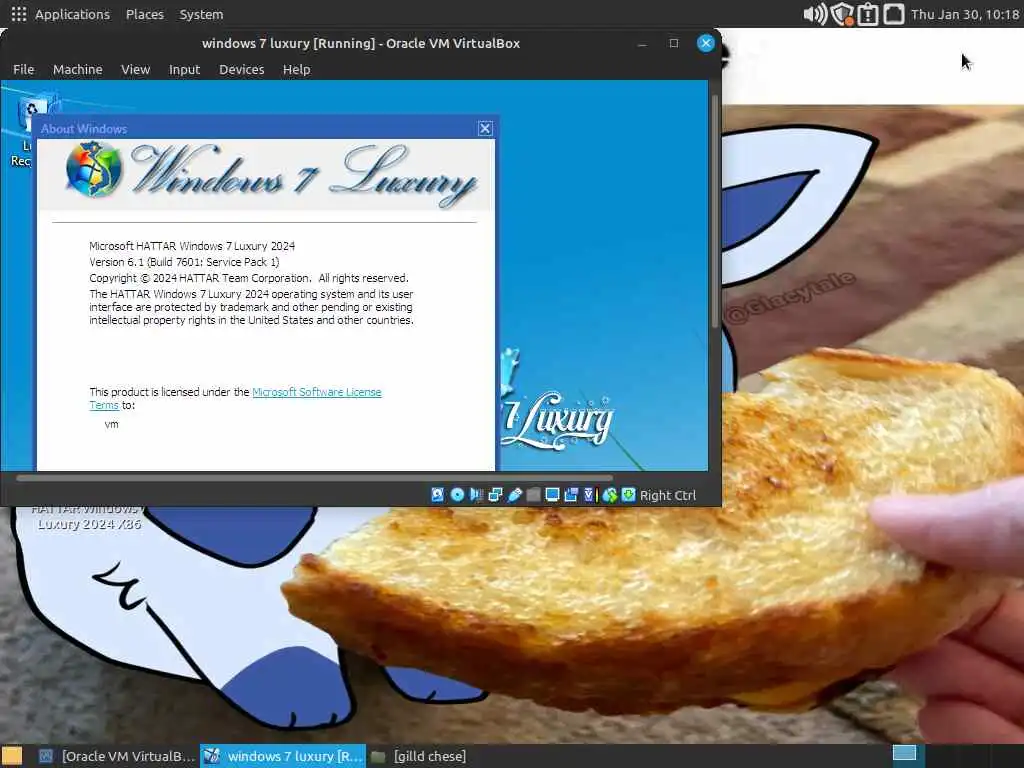Click the recording status icon
This screenshot has height=768, width=1024.
(571, 495)
